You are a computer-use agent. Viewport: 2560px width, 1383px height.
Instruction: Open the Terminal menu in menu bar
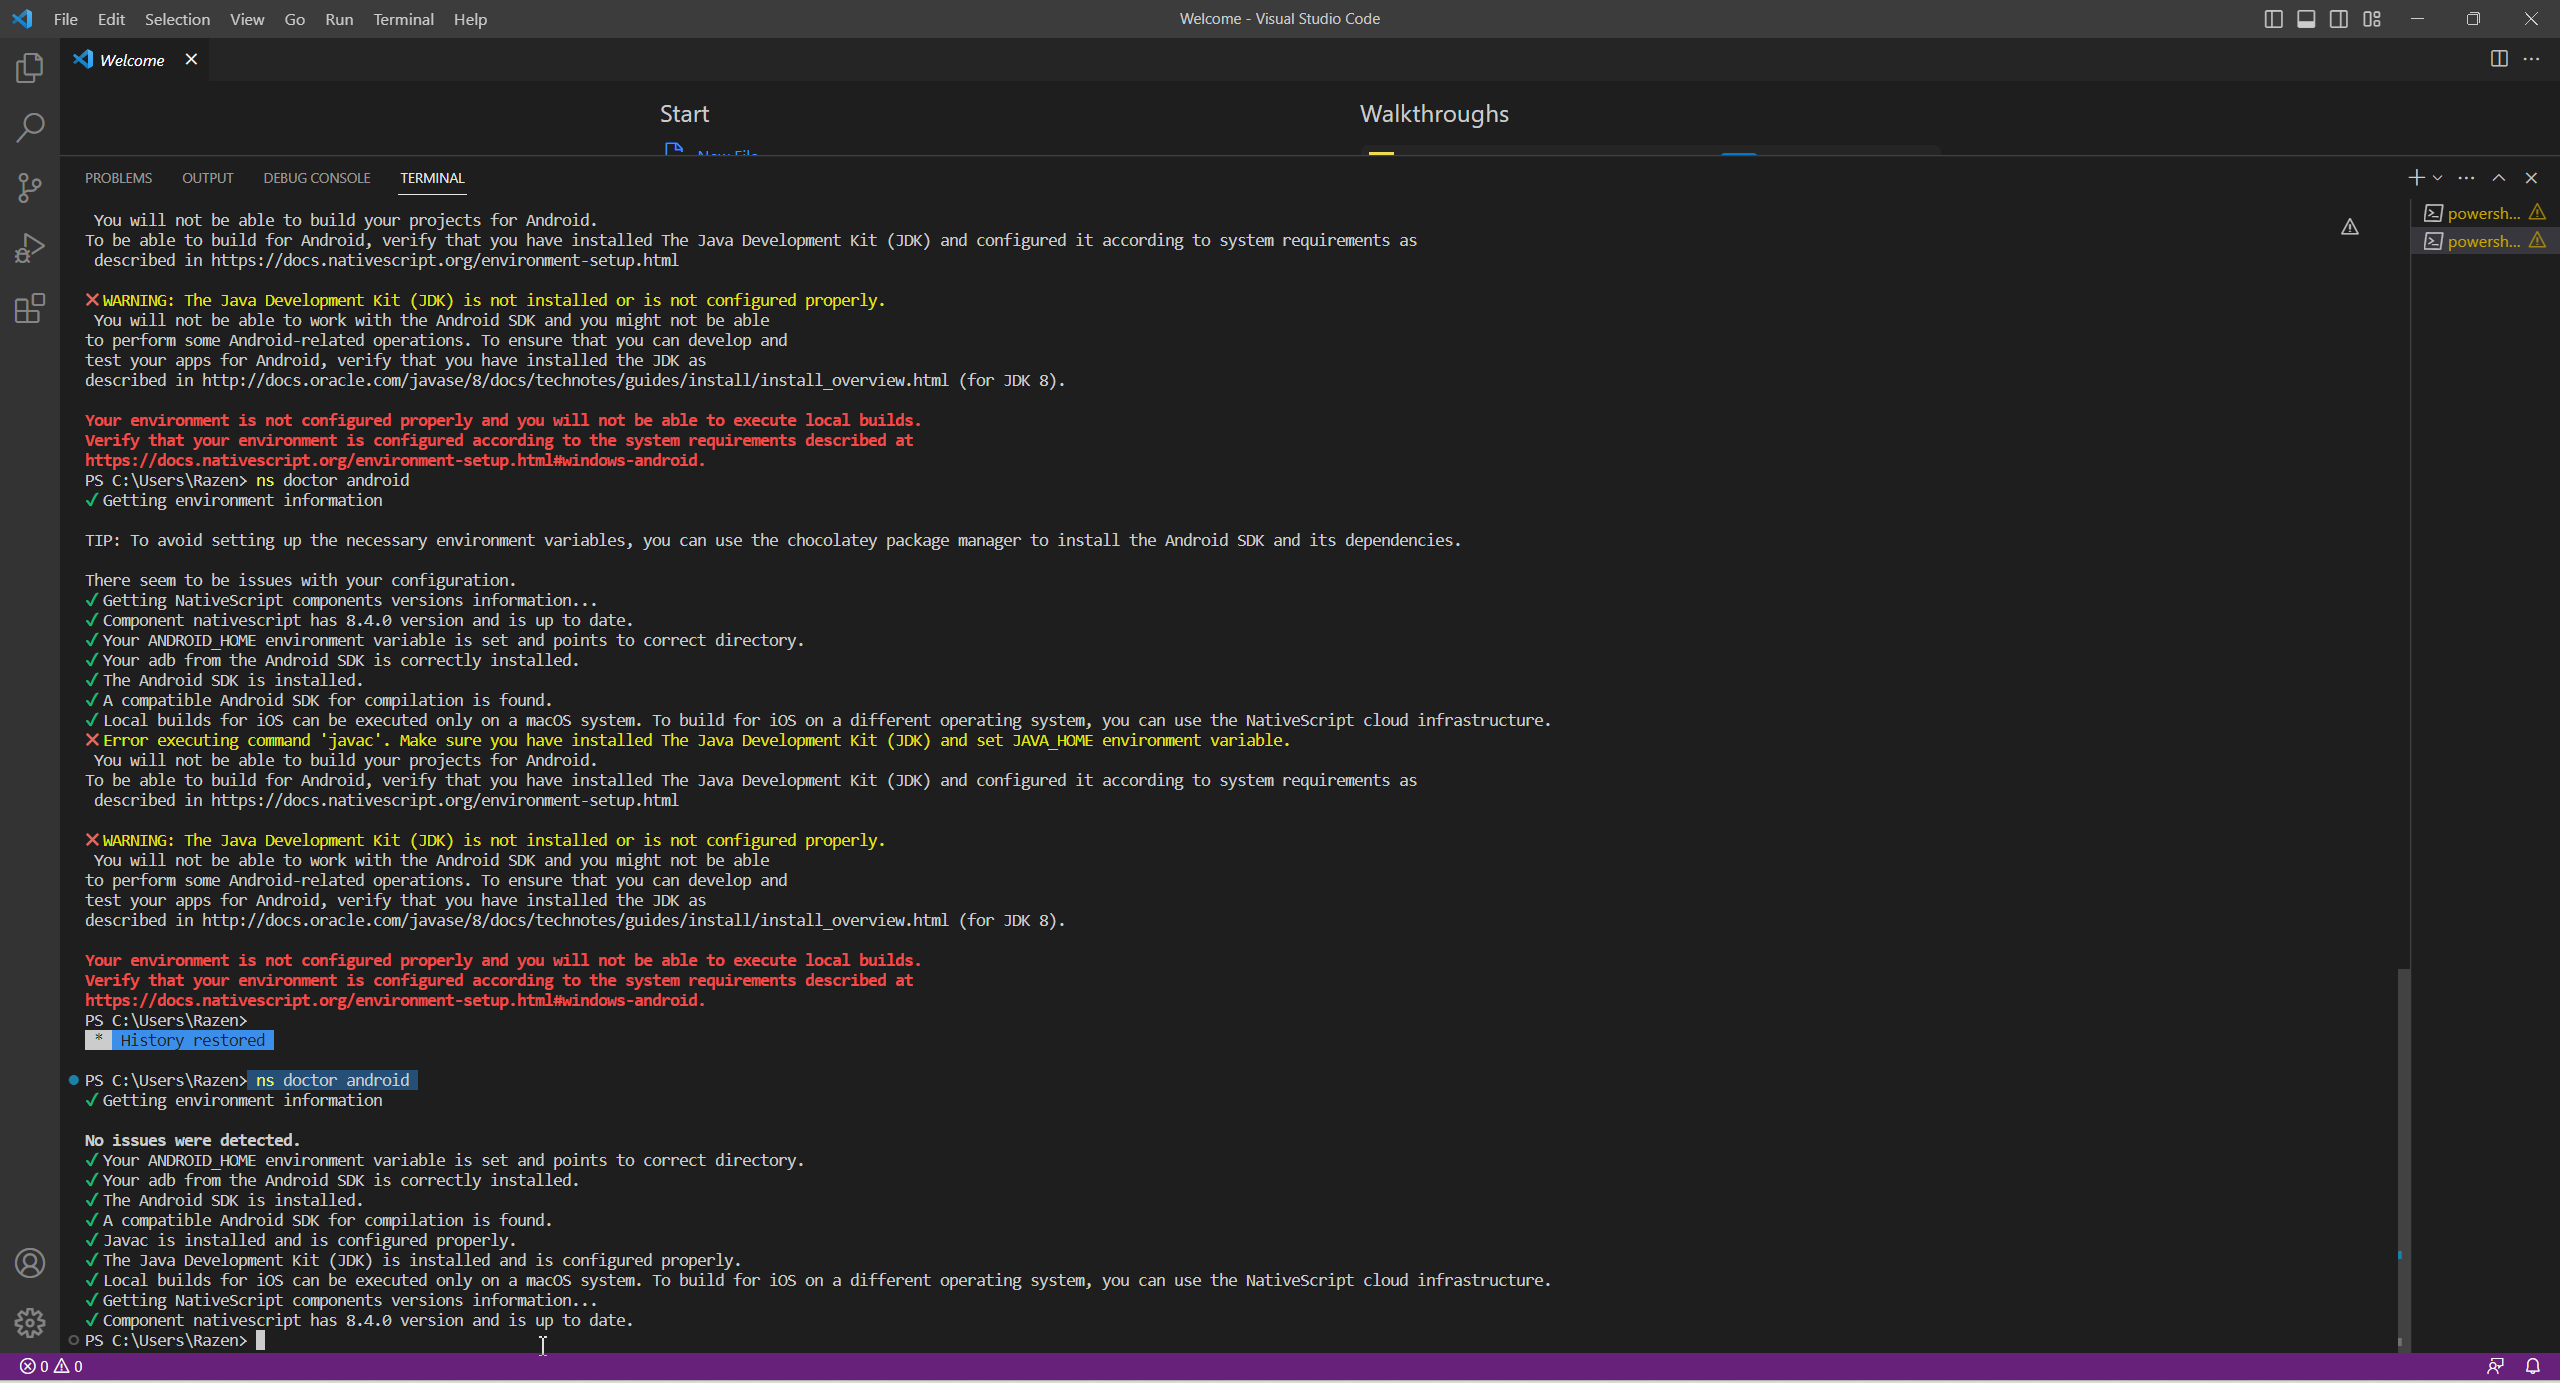click(403, 19)
